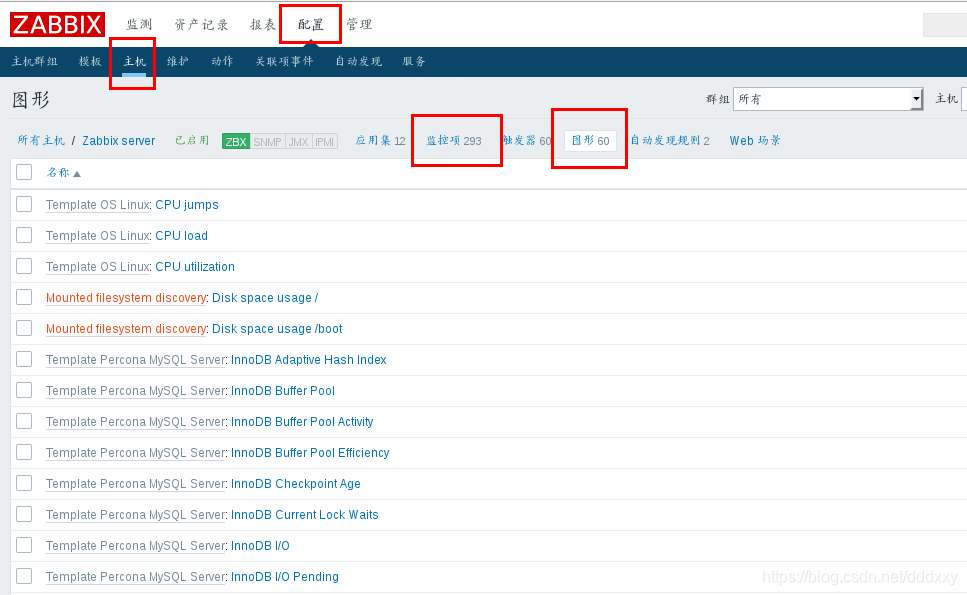Open the 资产记录 top menu
This screenshot has height=595, width=967.
(202, 25)
